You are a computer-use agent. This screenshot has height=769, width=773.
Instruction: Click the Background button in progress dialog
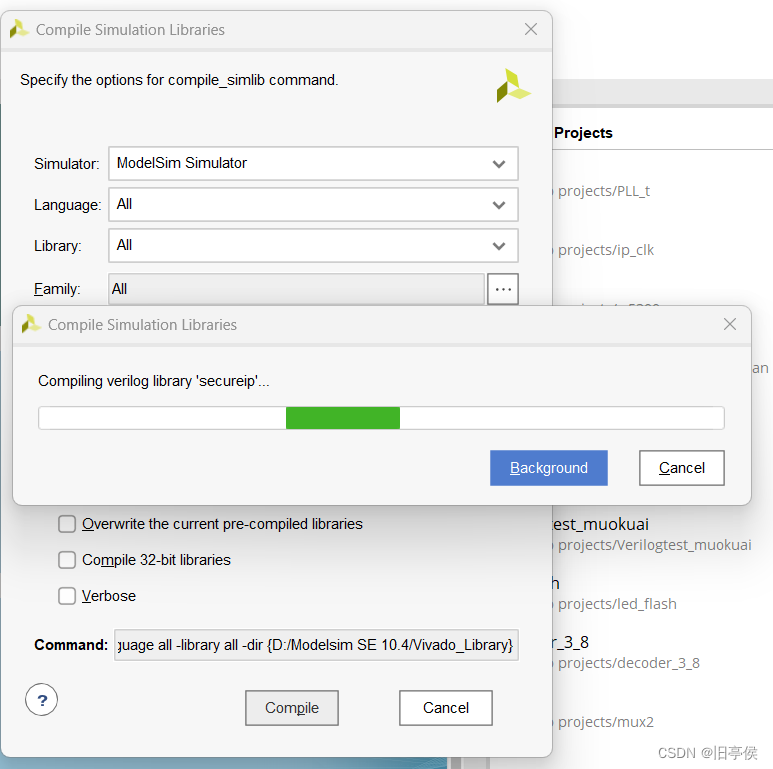(x=548, y=467)
